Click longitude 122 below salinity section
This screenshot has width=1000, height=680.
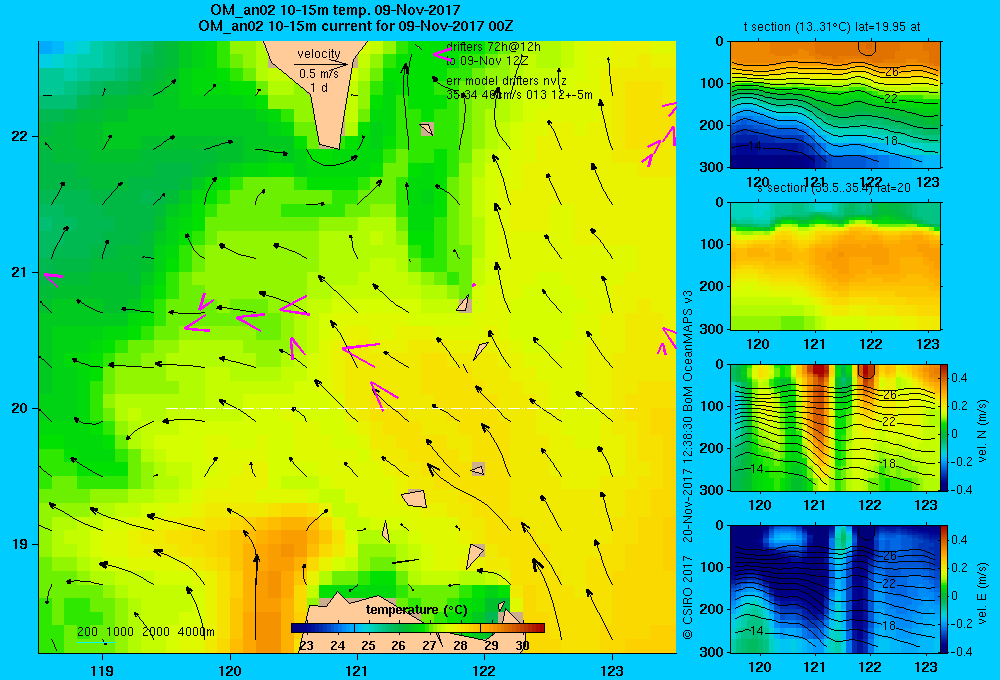(x=871, y=344)
